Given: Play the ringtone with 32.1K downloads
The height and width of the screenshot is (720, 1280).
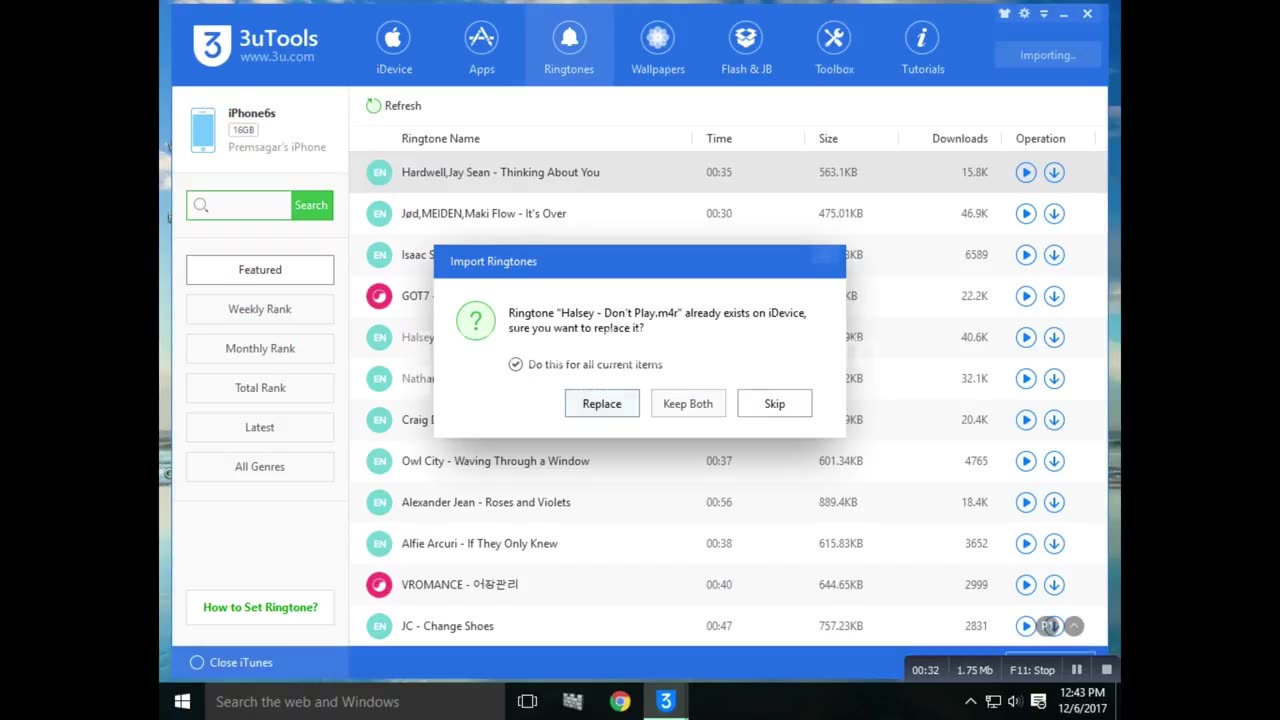Looking at the screenshot, I should click(1026, 378).
